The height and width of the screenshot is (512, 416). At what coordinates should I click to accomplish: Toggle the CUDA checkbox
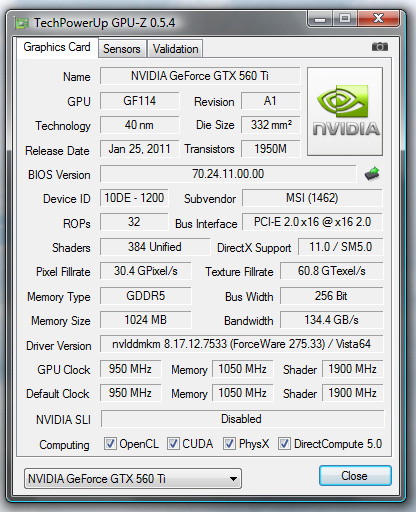pyautogui.click(x=173, y=443)
